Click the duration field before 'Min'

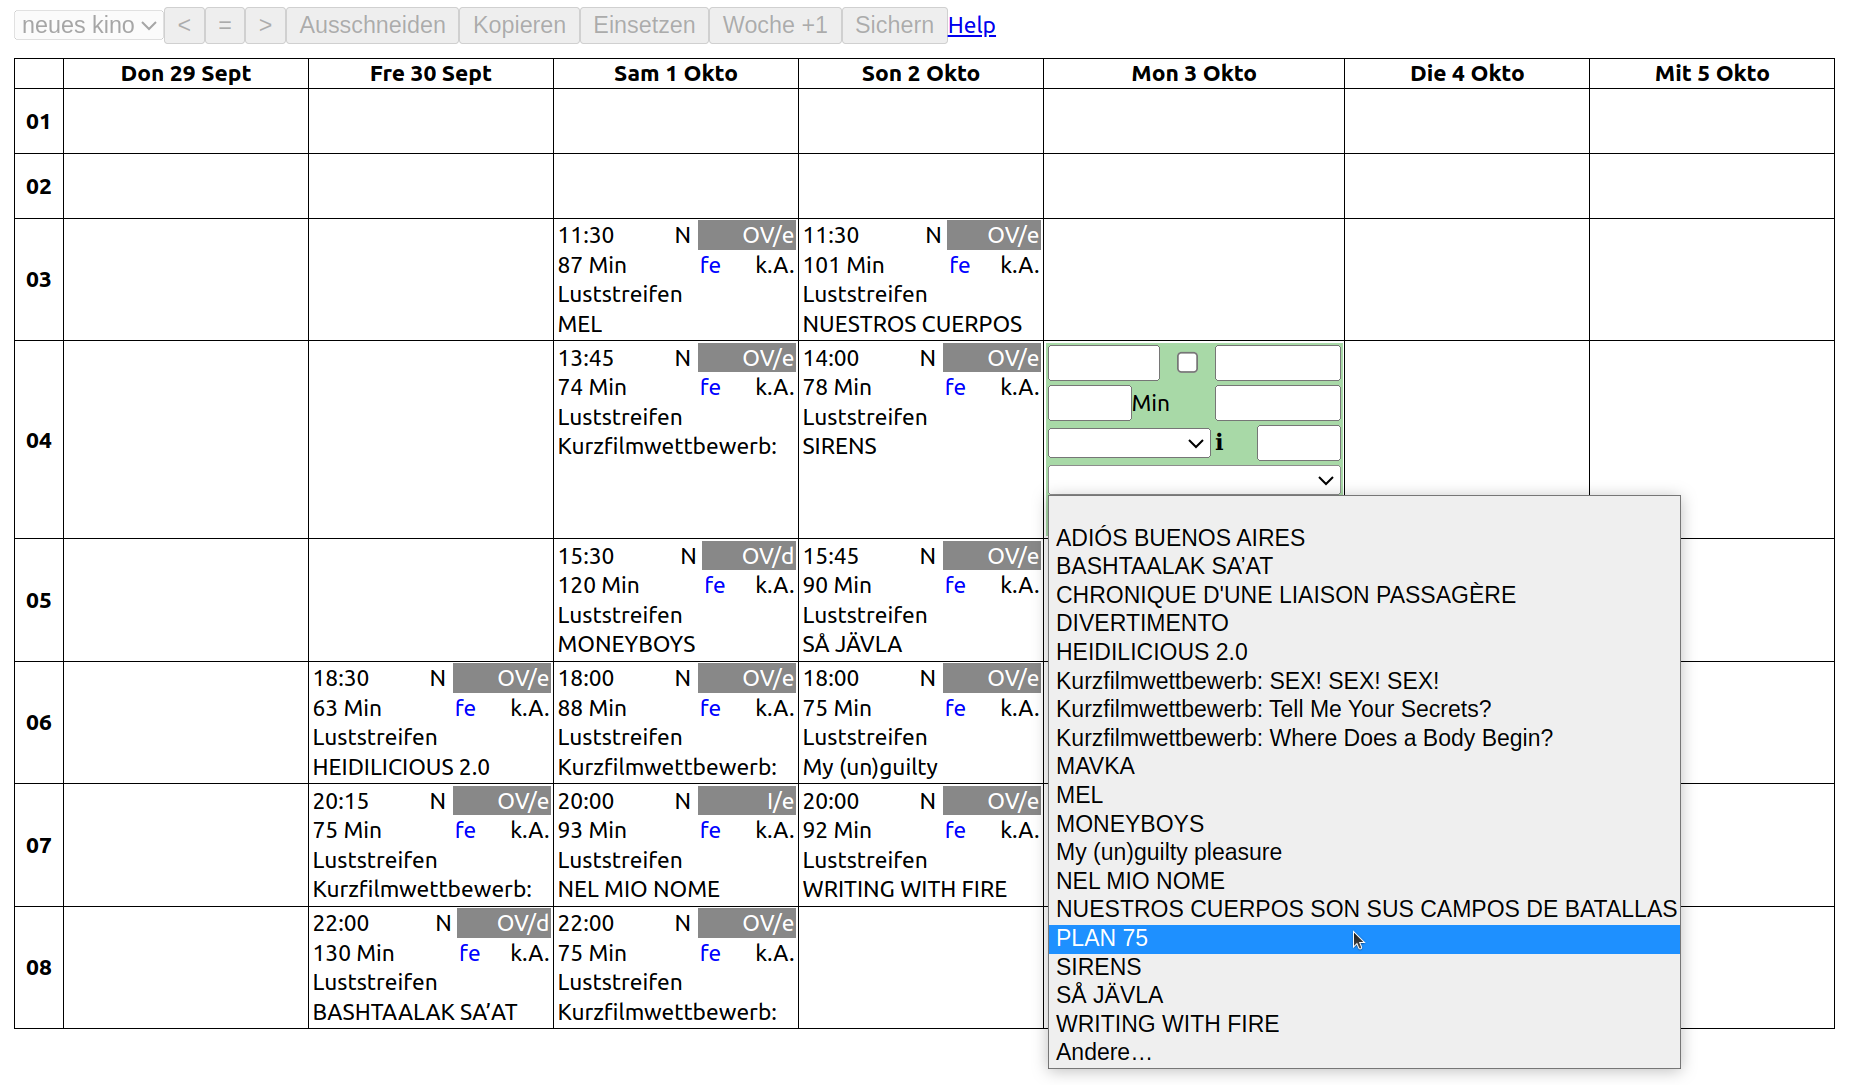1088,403
